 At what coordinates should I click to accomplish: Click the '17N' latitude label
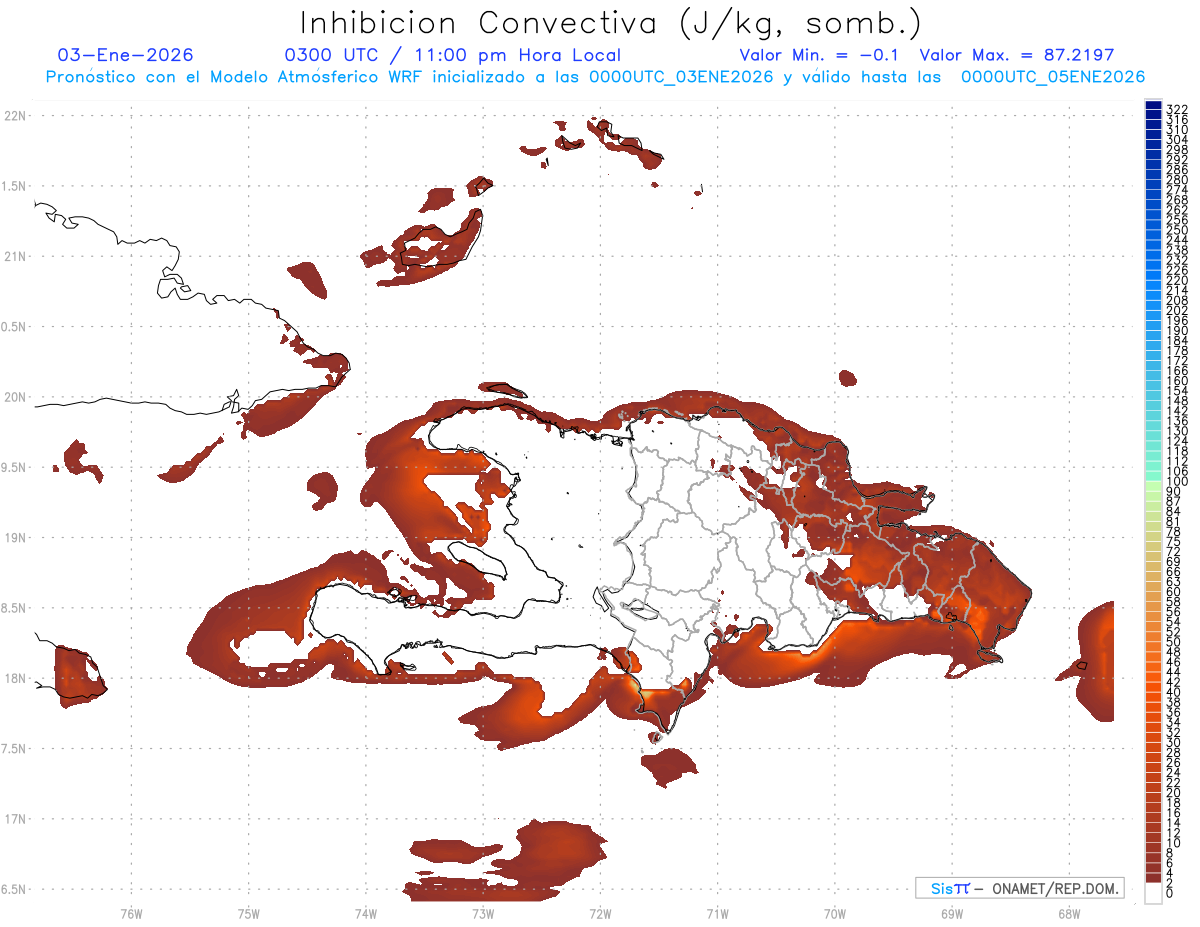pos(15,819)
